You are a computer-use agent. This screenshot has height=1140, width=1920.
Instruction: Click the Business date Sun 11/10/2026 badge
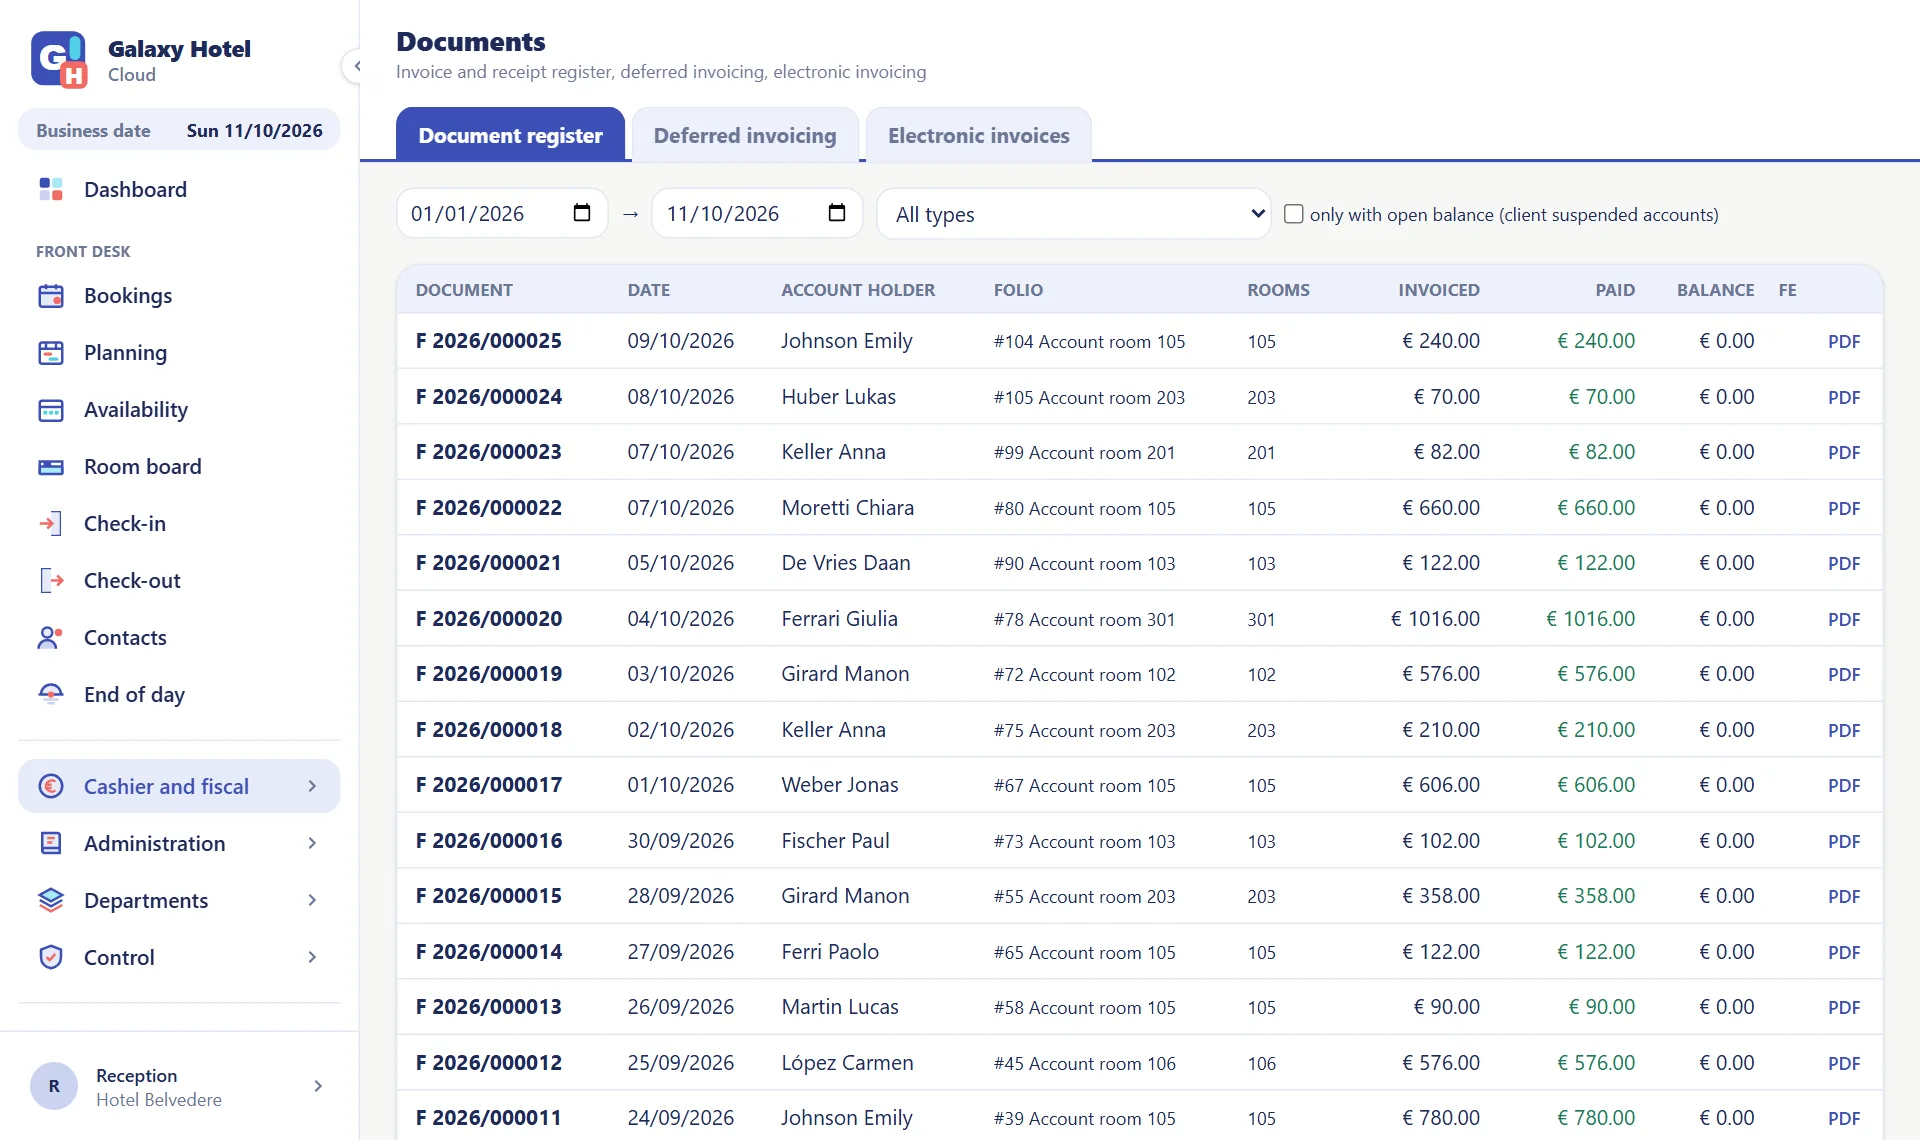point(179,130)
